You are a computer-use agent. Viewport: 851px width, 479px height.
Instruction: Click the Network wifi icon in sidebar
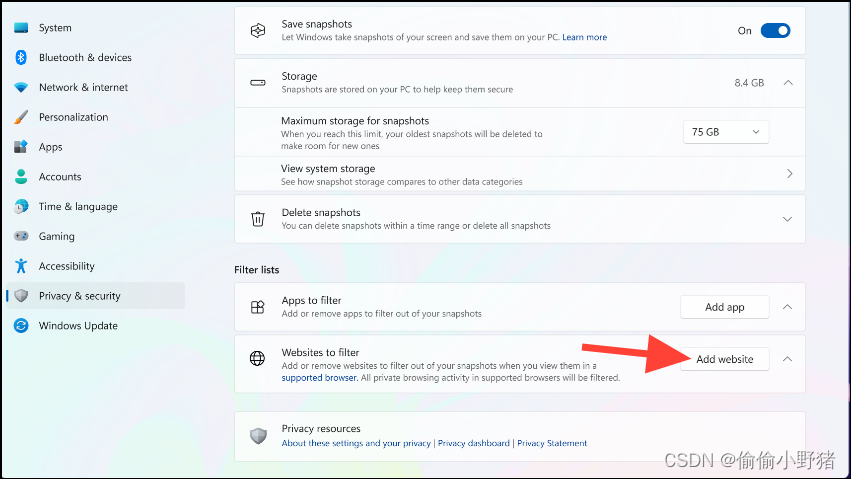[21, 87]
